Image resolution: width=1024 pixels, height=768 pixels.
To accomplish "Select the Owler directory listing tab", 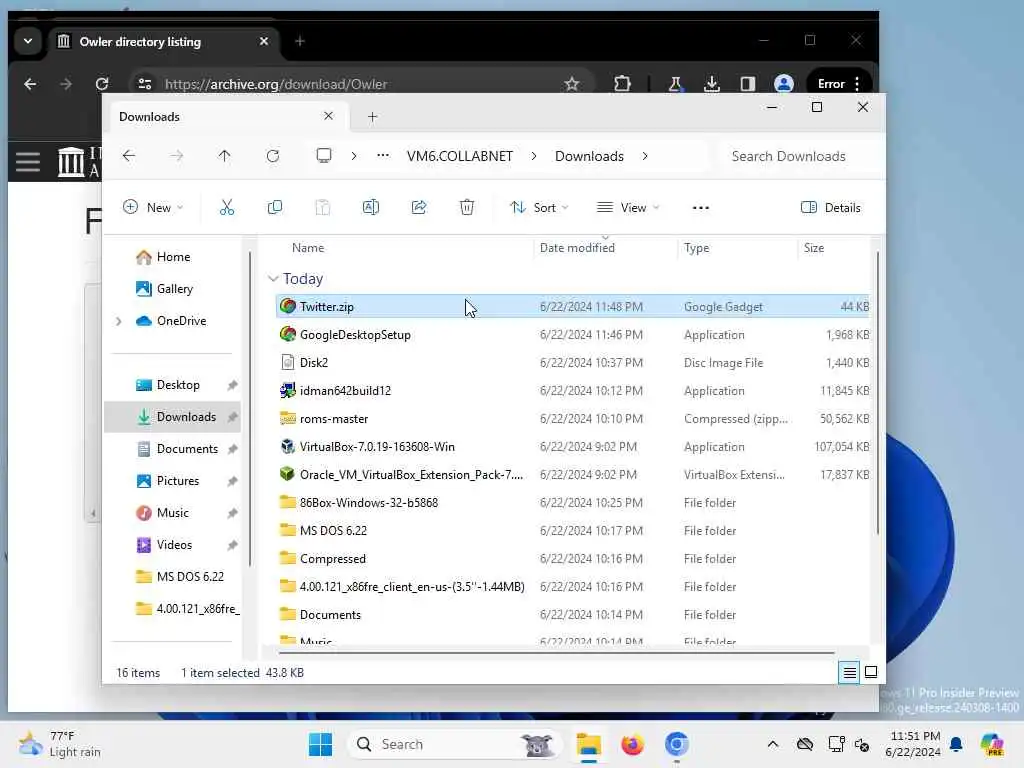I will [x=163, y=42].
